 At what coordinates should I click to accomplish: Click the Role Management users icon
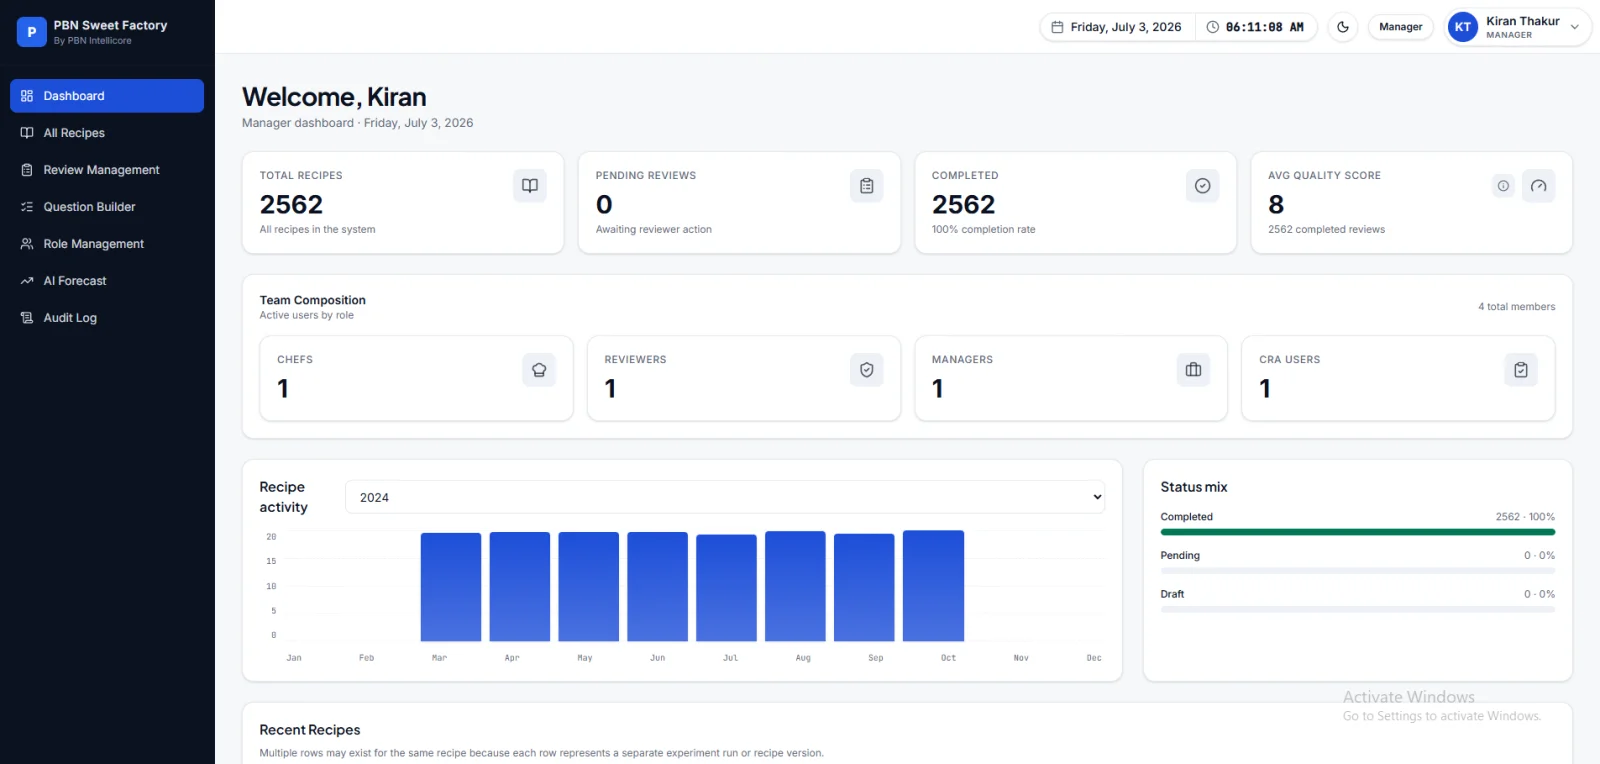tap(27, 244)
